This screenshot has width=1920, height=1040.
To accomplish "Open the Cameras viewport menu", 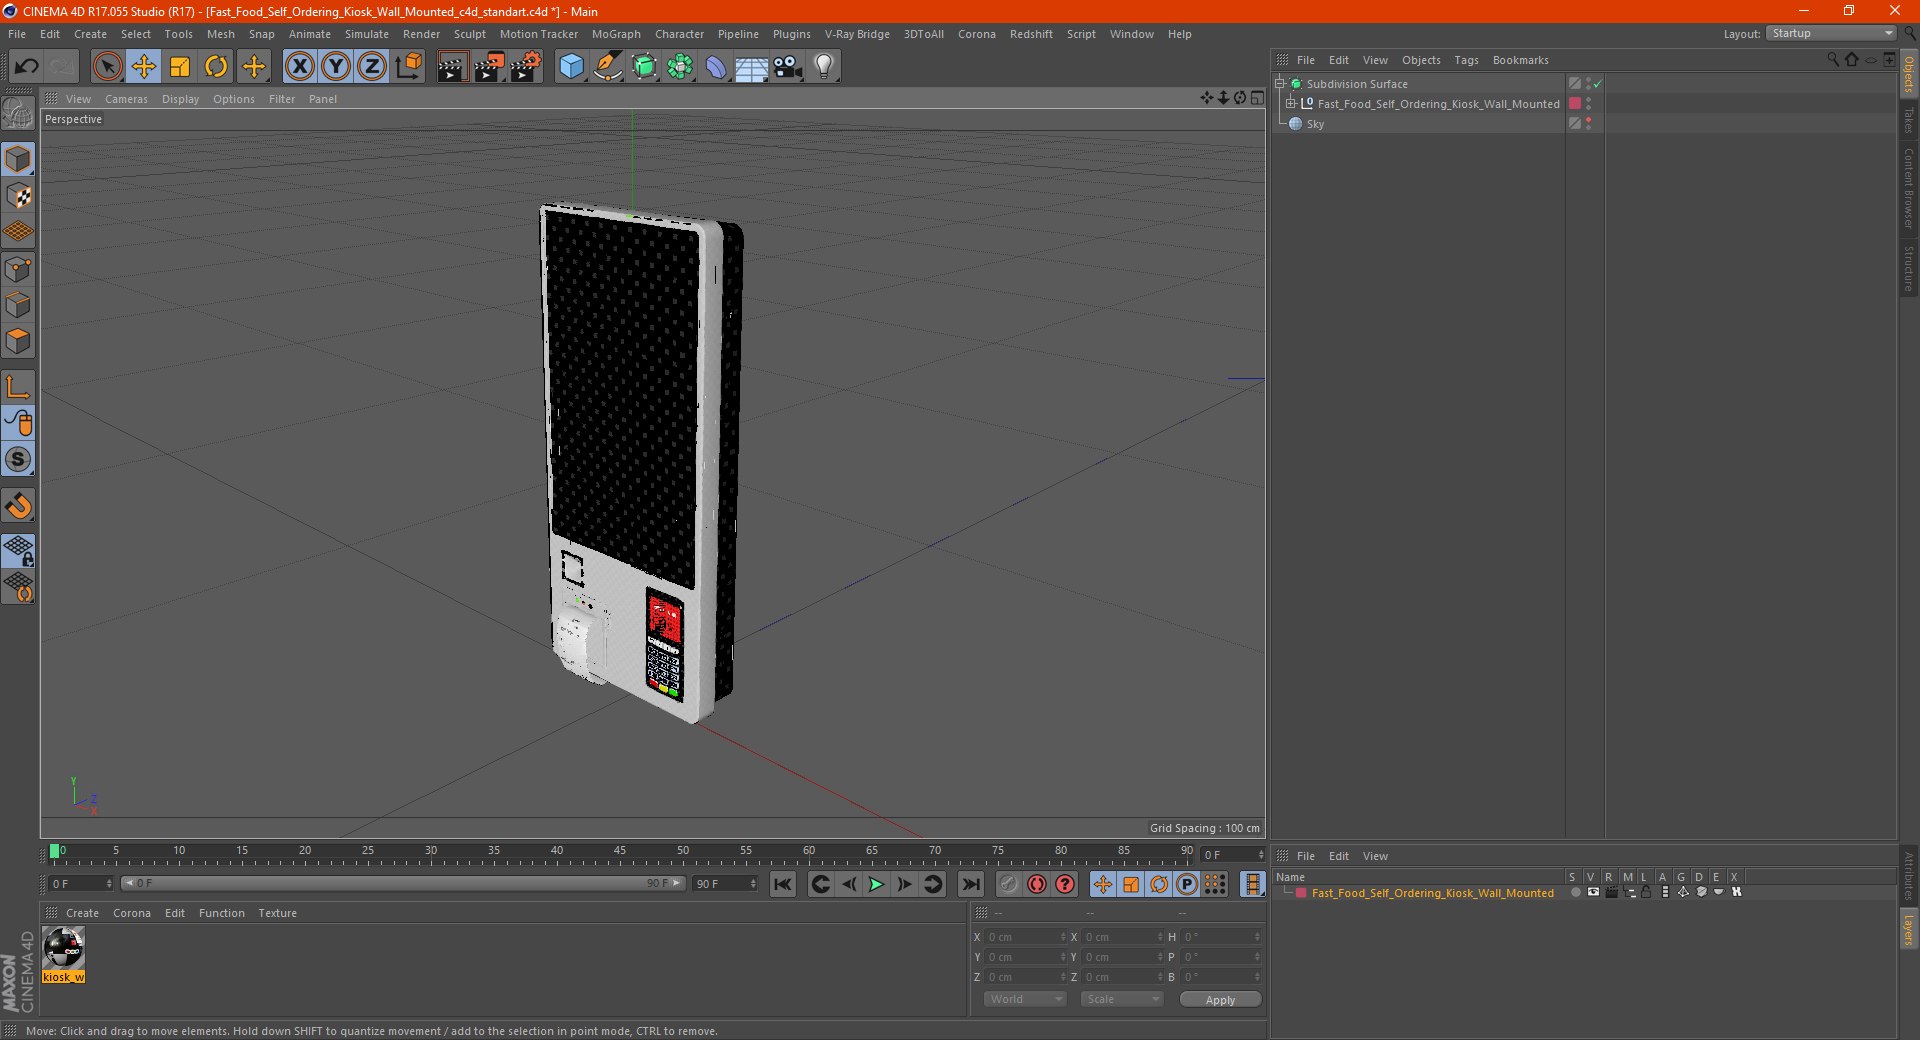I will click(x=126, y=99).
